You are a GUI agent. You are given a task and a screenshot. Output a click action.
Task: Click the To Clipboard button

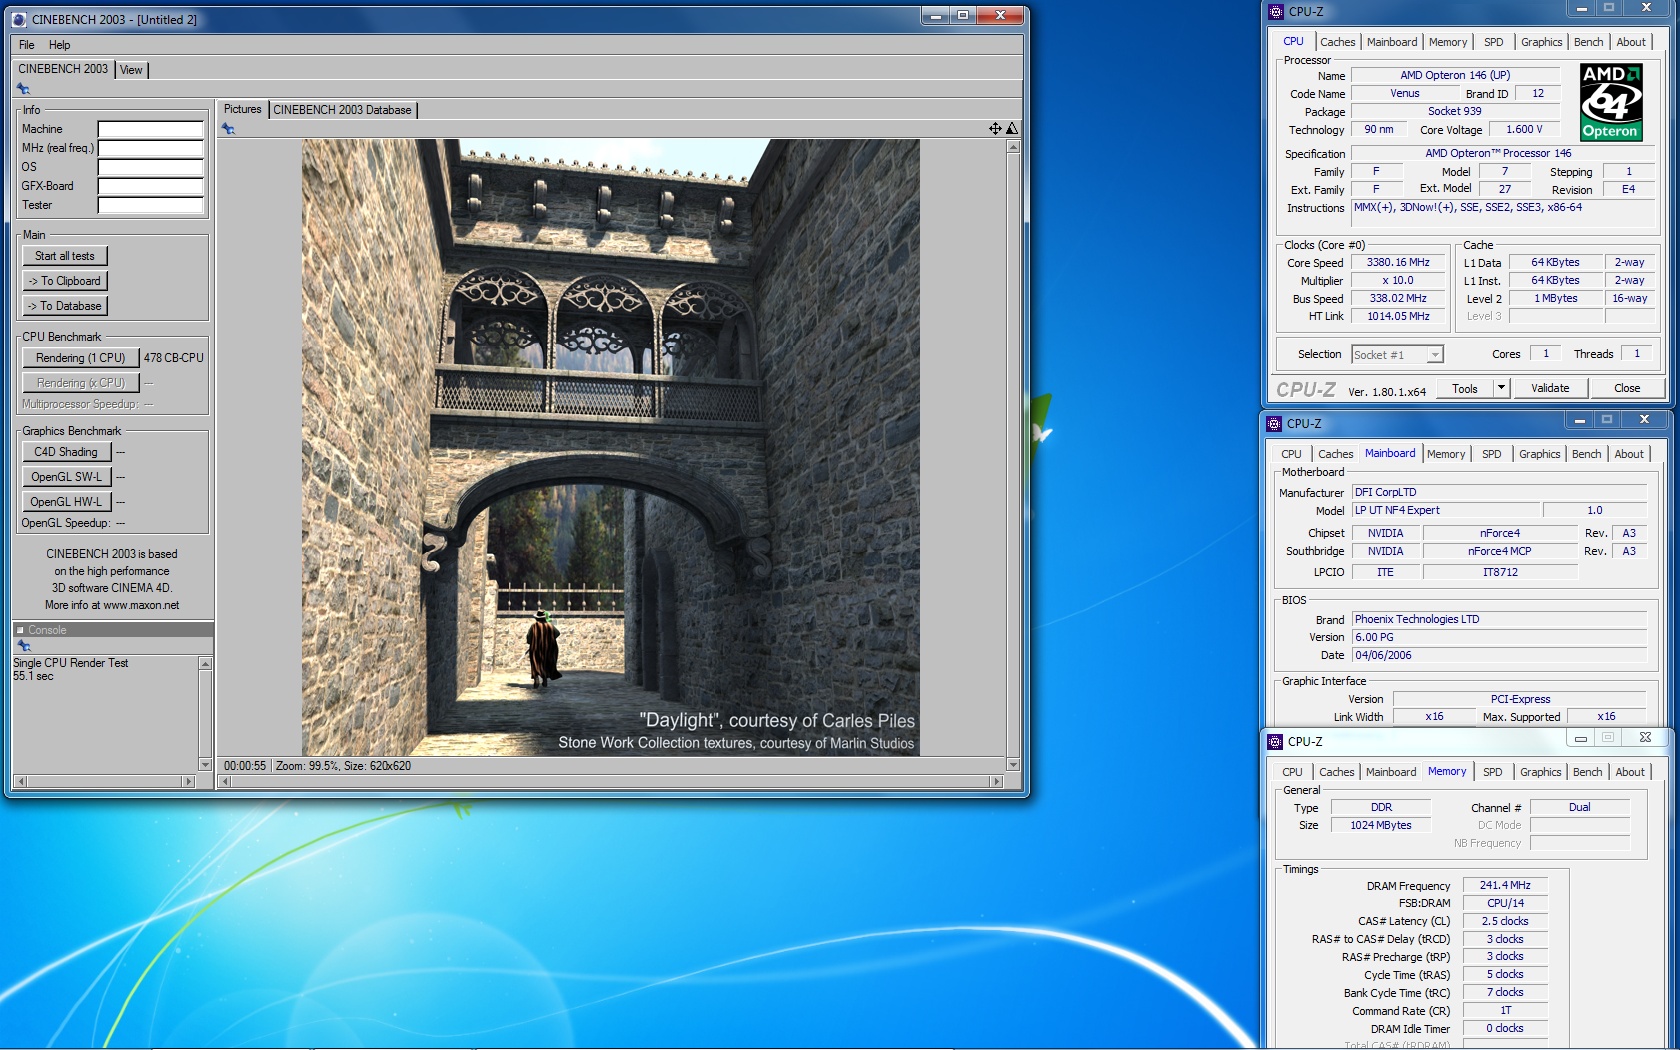[x=65, y=281]
